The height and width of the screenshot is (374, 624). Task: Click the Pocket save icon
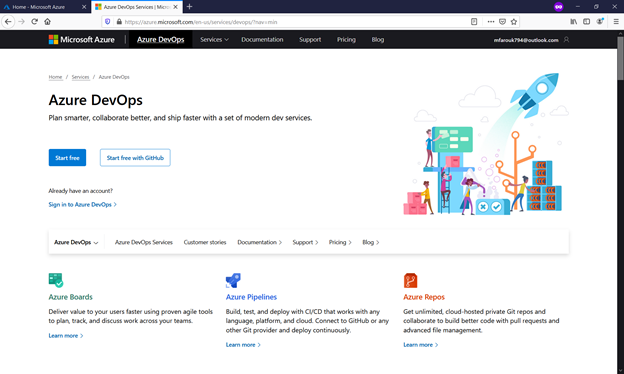pyautogui.click(x=502, y=22)
